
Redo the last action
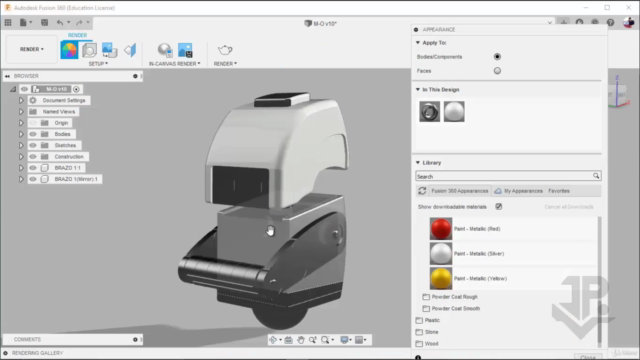[79, 22]
